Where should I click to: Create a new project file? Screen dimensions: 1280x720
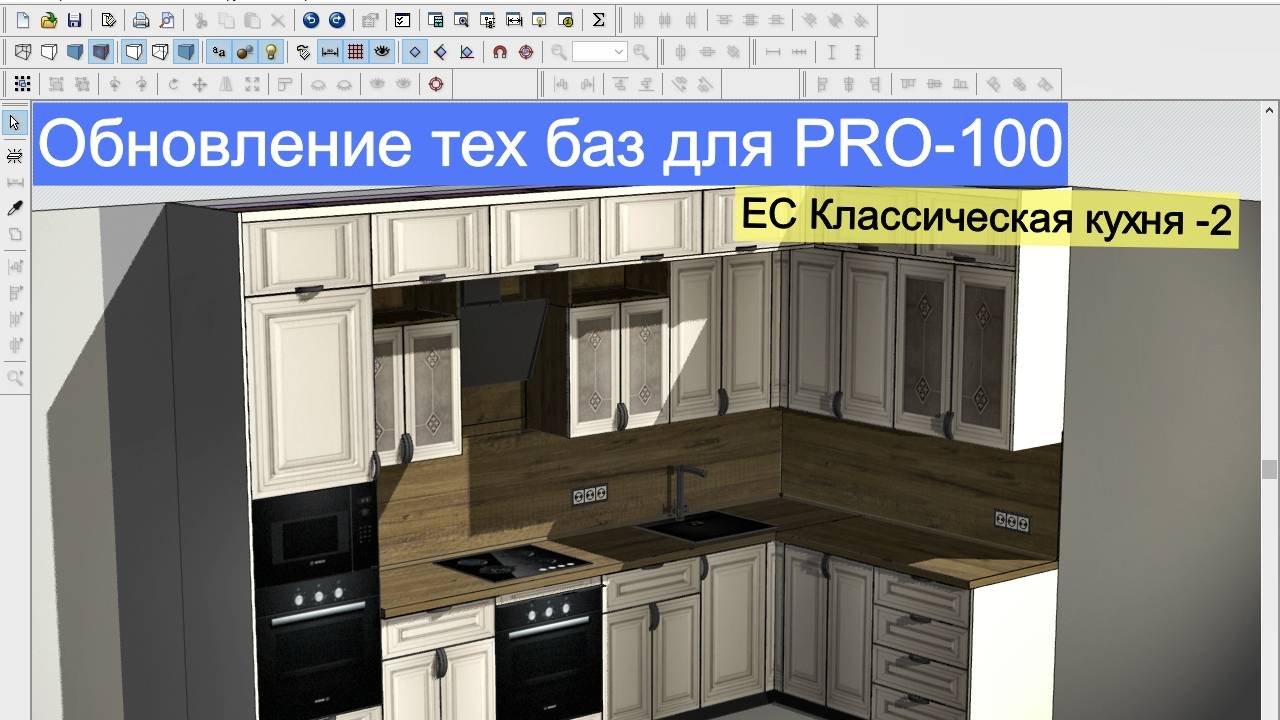click(x=23, y=20)
